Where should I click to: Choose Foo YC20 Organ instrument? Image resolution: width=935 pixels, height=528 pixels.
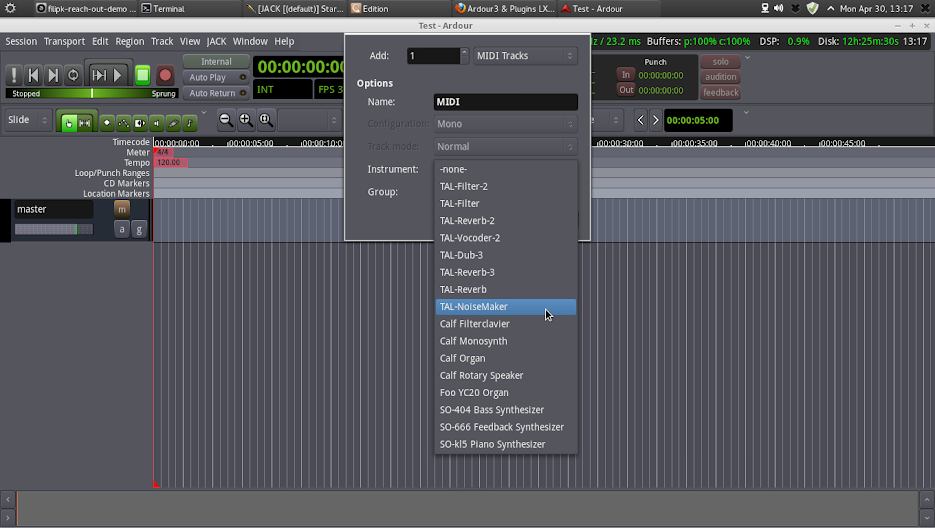click(506, 393)
